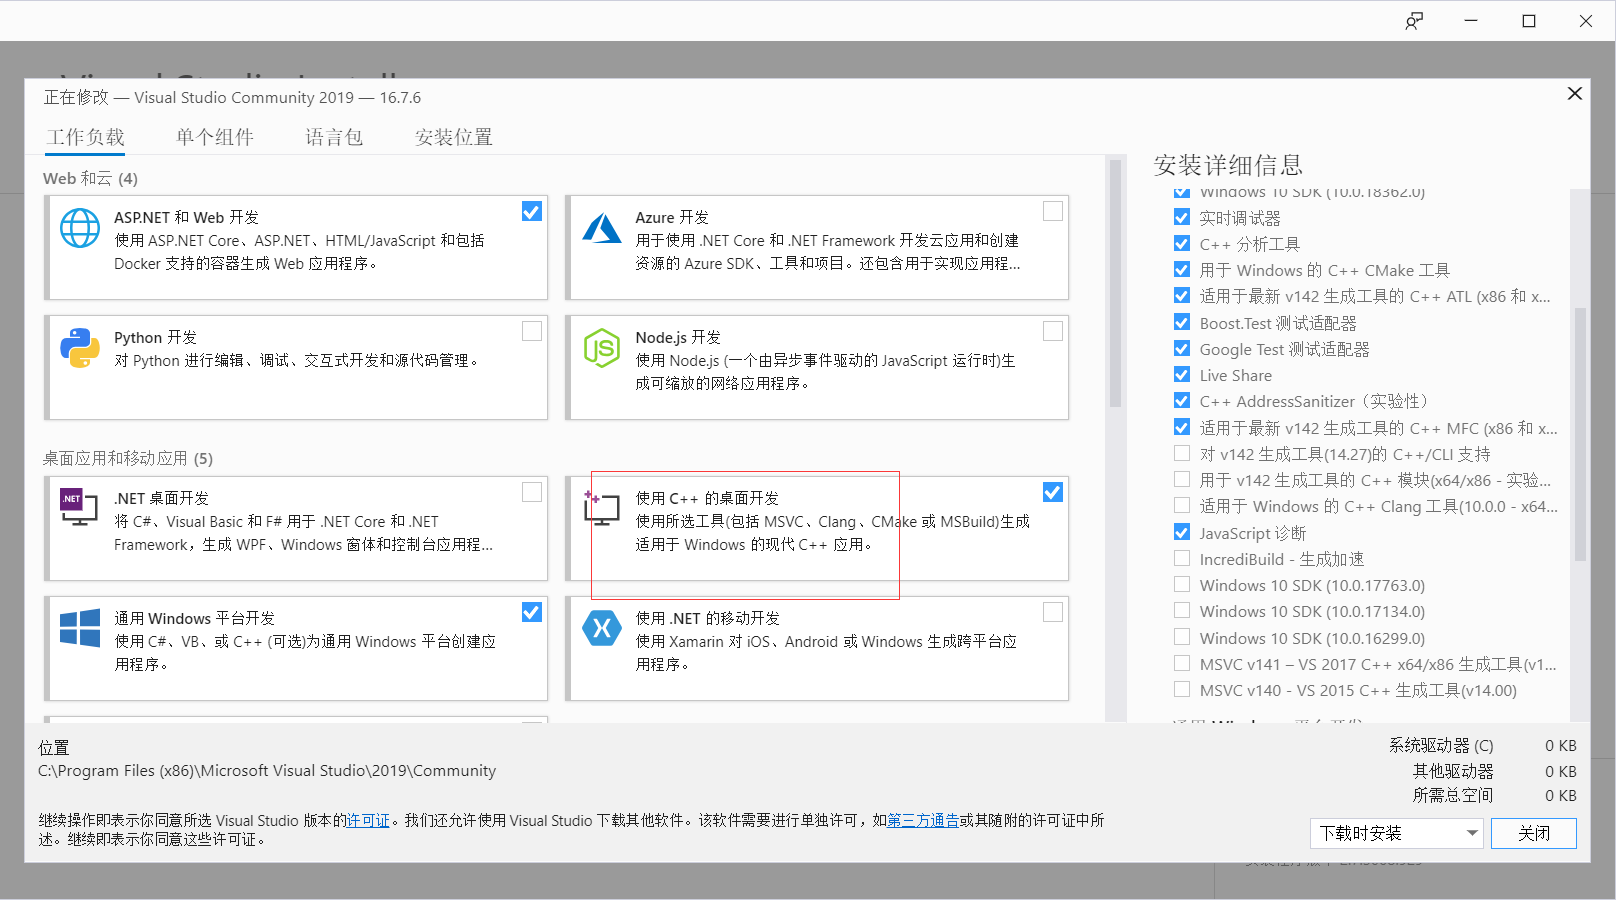The height and width of the screenshot is (900, 1616).
Task: Close the modify dialog with X
Action: [1575, 93]
